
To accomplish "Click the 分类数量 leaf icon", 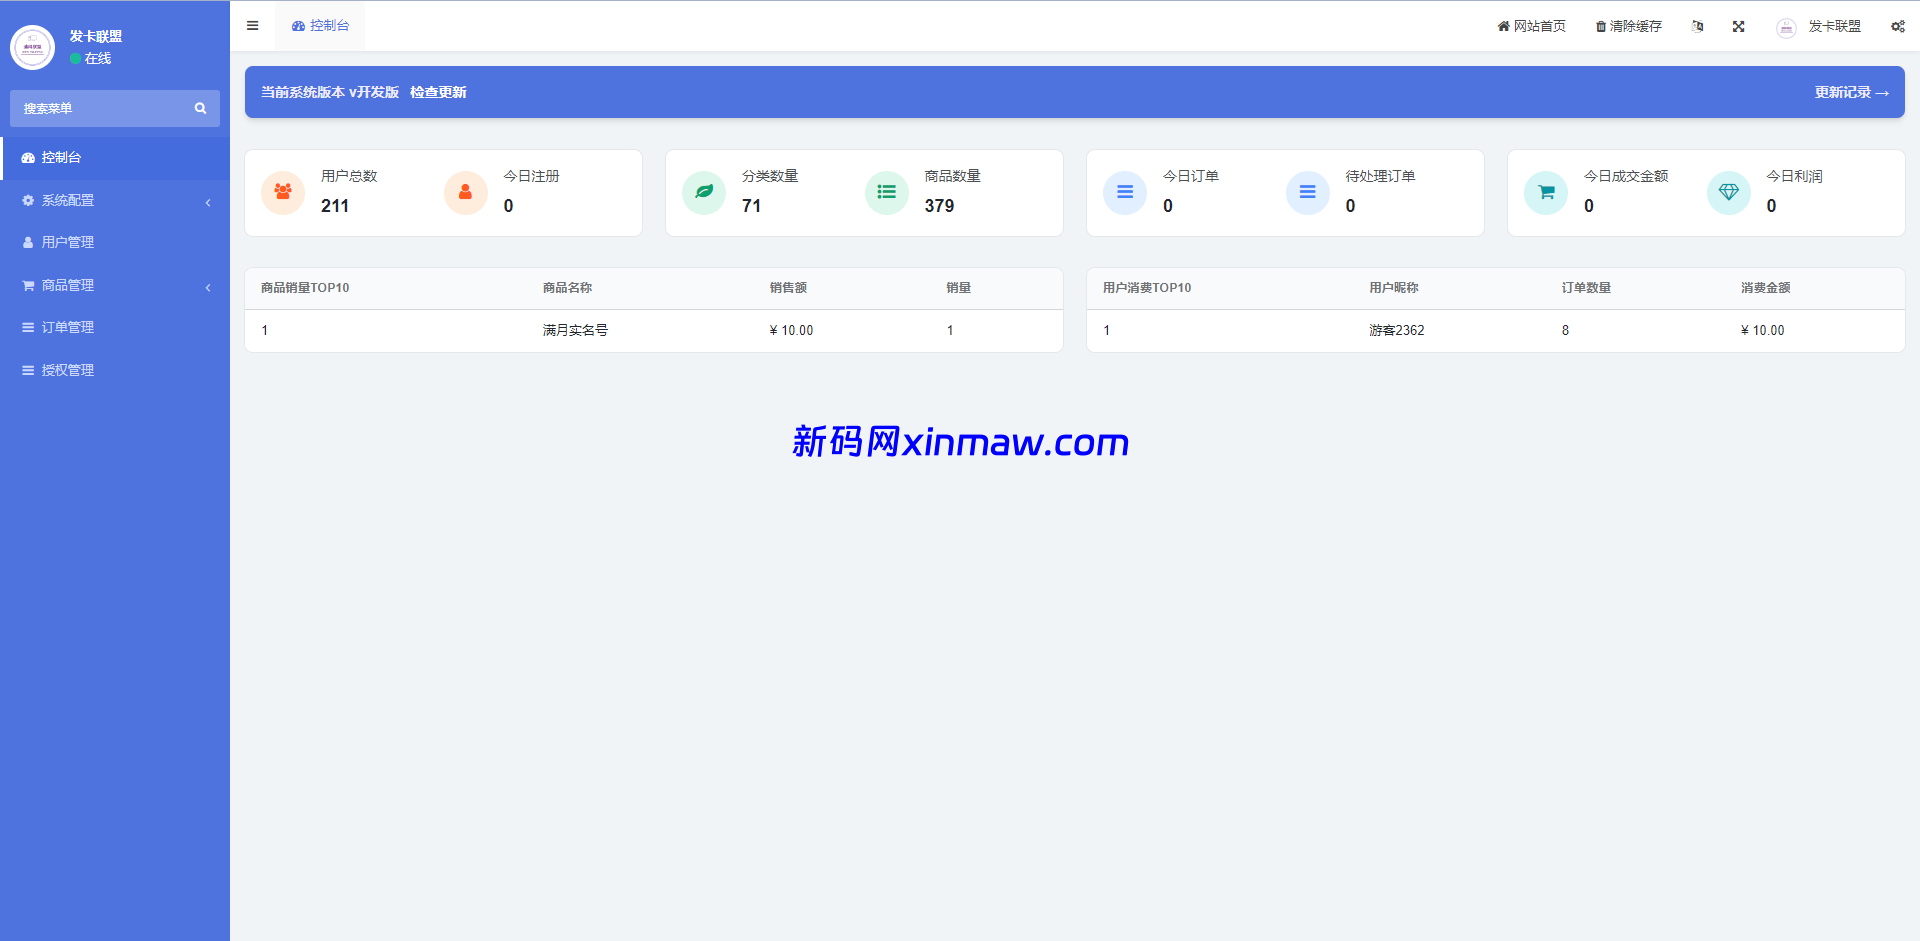I will pyautogui.click(x=704, y=192).
